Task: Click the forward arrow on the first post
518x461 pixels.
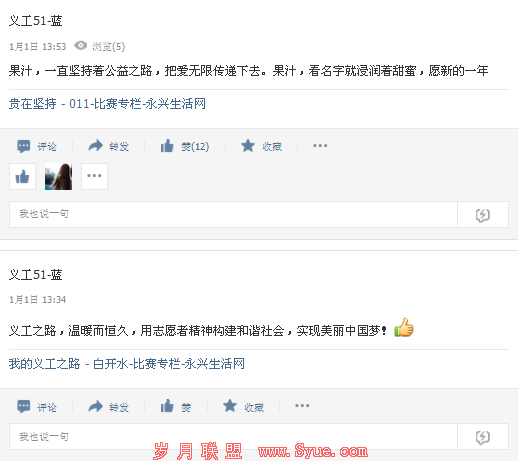Action: [96, 146]
